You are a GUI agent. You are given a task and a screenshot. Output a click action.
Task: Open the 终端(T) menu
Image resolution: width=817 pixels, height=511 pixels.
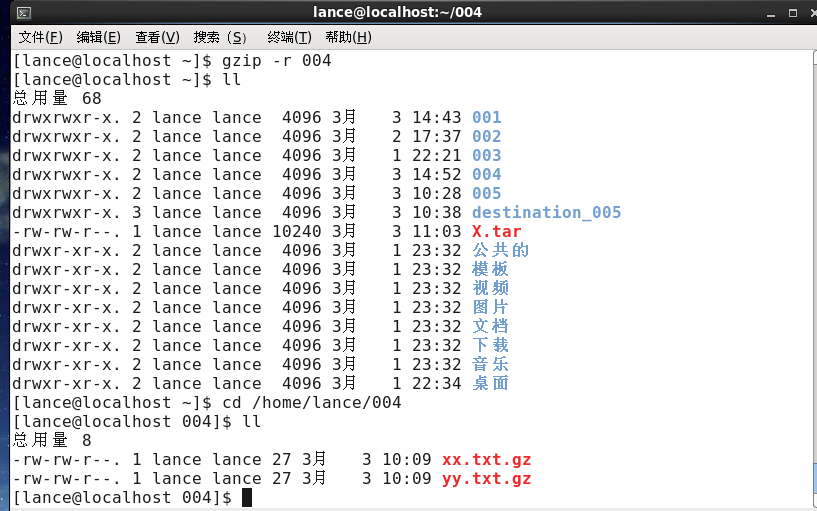(x=289, y=38)
